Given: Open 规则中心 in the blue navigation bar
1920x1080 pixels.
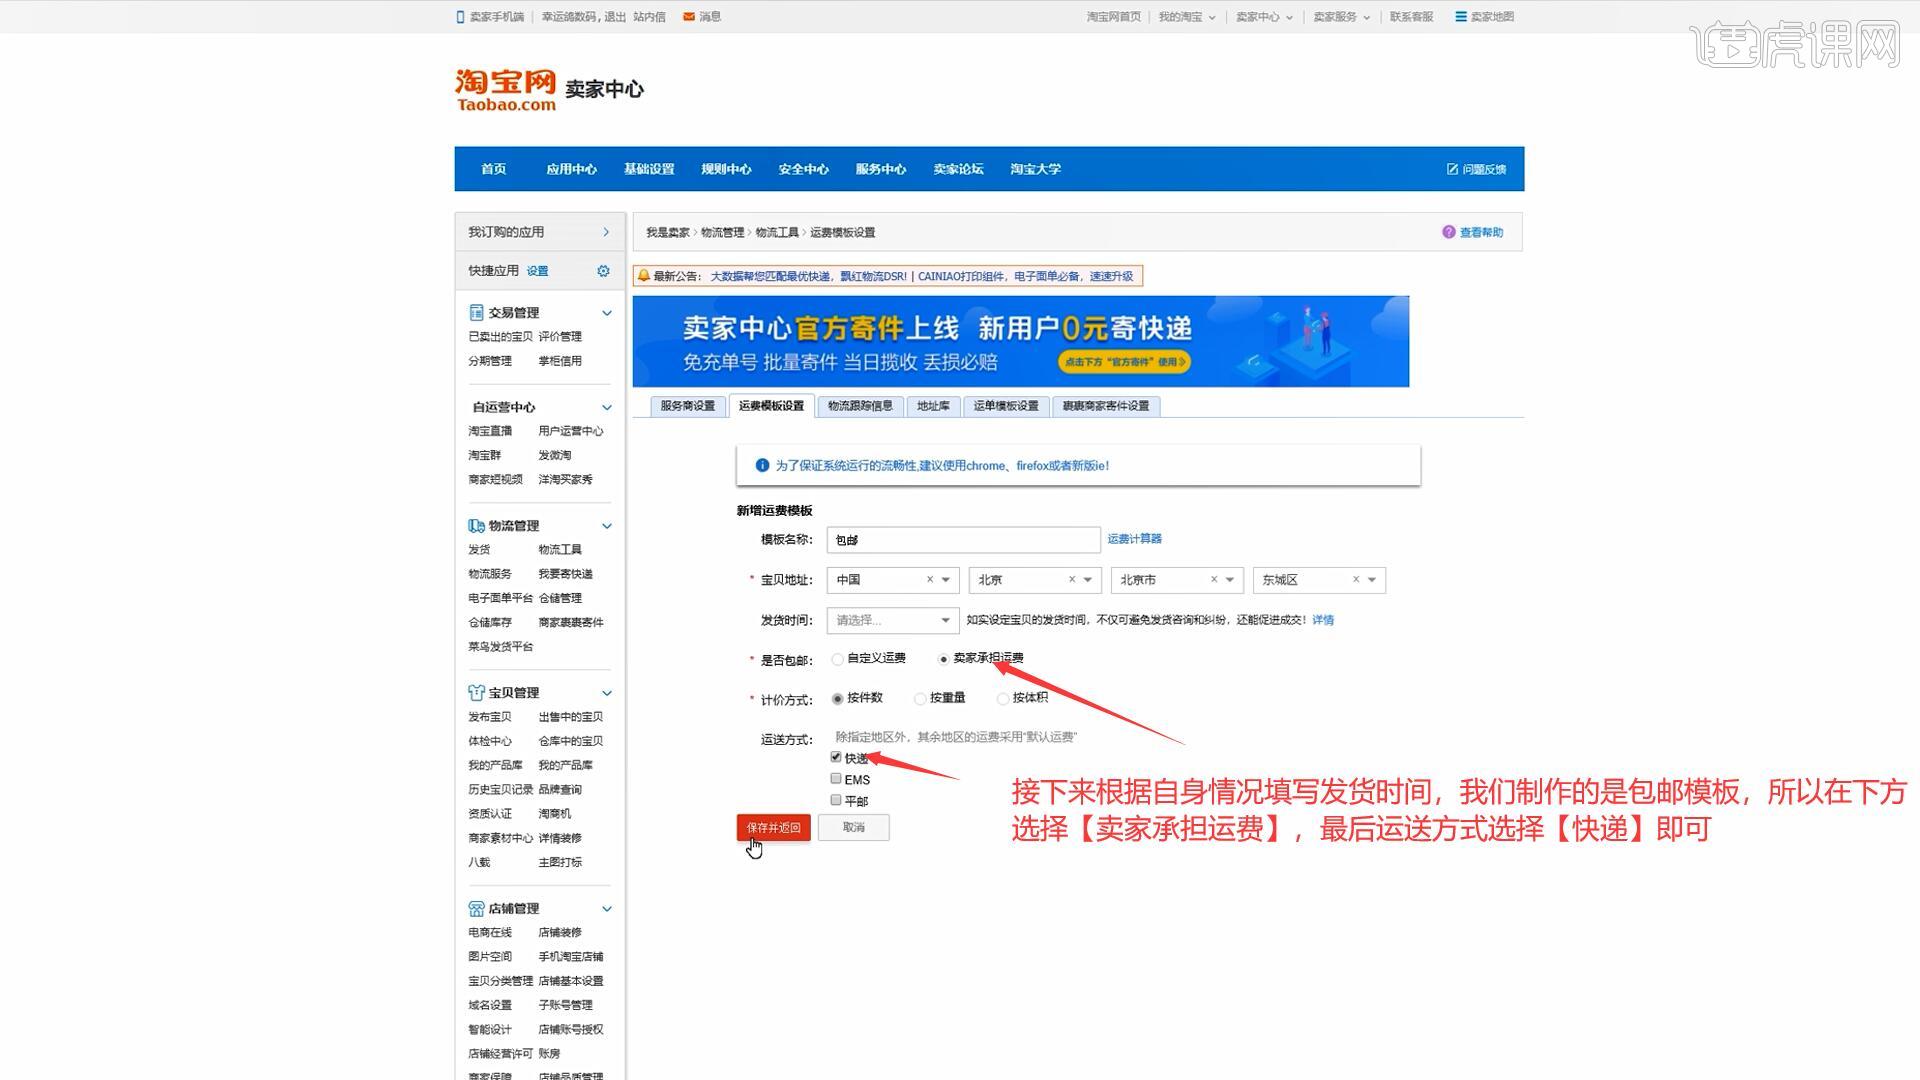Looking at the screenshot, I should (x=726, y=169).
